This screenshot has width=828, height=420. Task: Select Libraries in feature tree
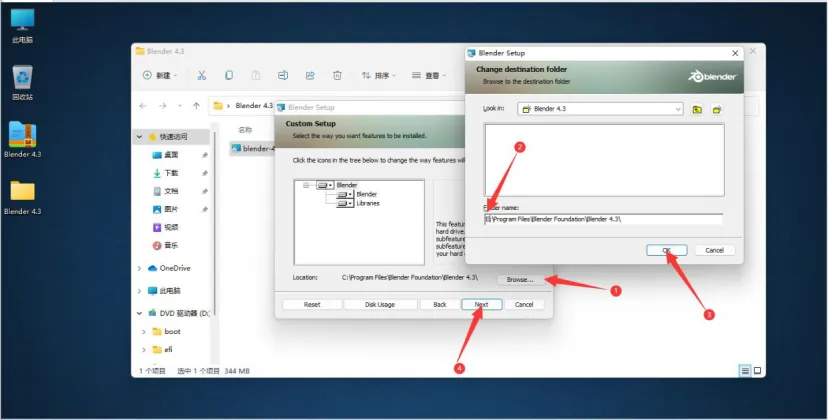(368, 203)
